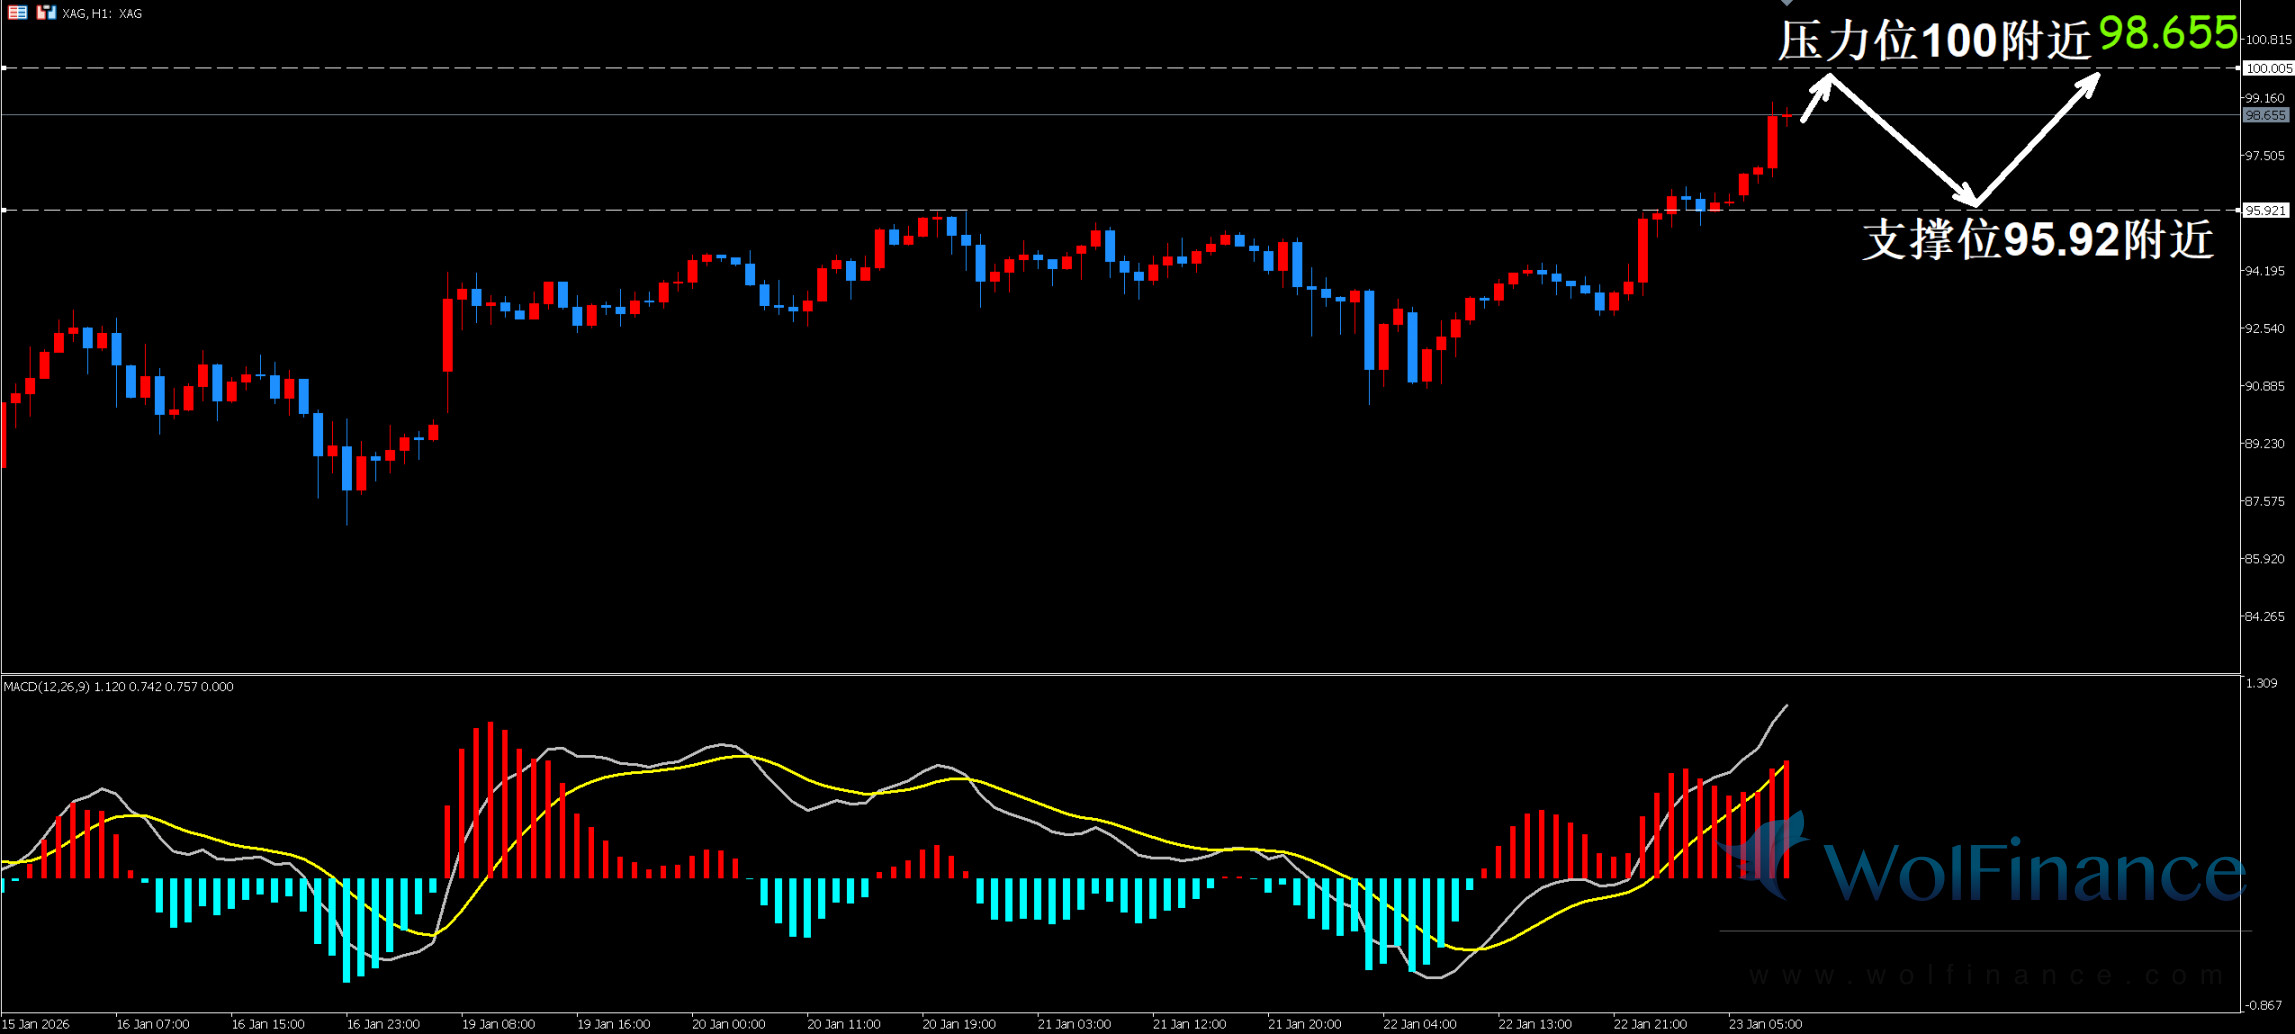
Task: Click the chart shift triangle marker at top
Action: tap(1786, 3)
